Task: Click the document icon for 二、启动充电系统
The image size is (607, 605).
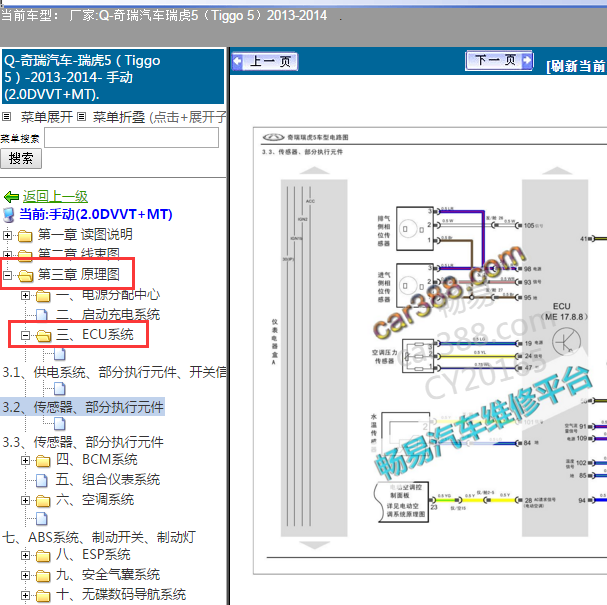Action: tap(42, 315)
